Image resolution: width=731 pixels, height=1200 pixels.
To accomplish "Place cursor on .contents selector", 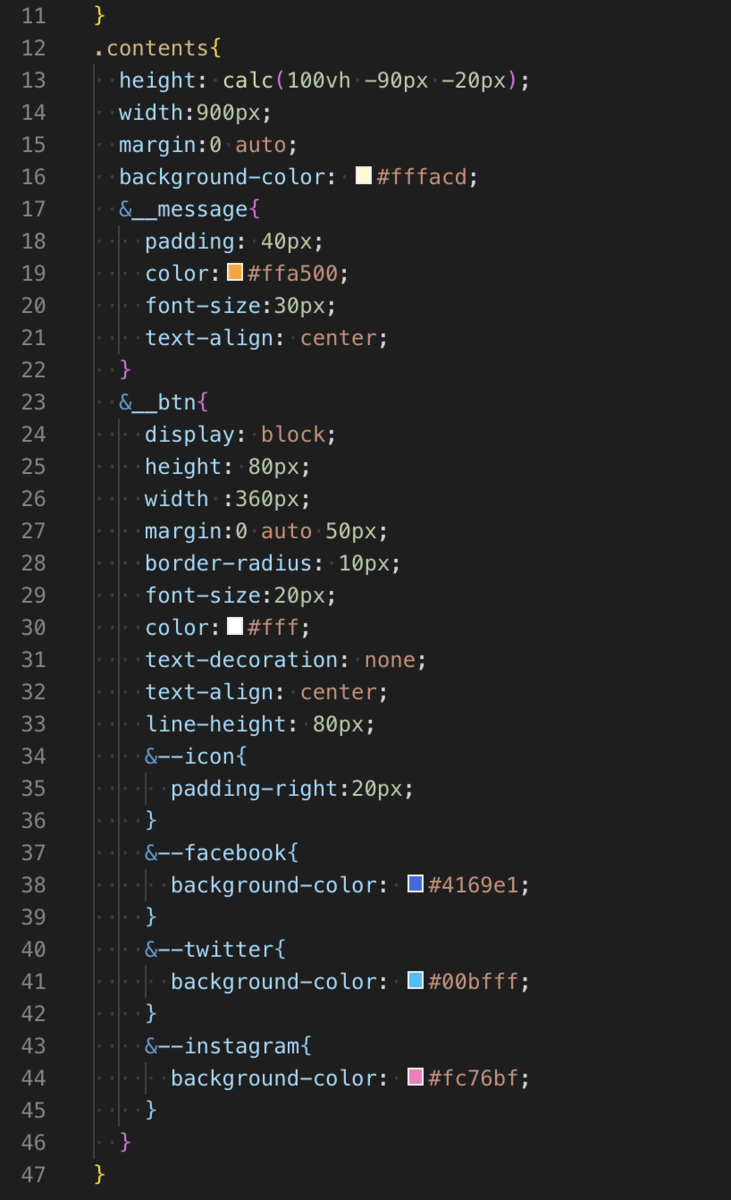I will 152,48.
